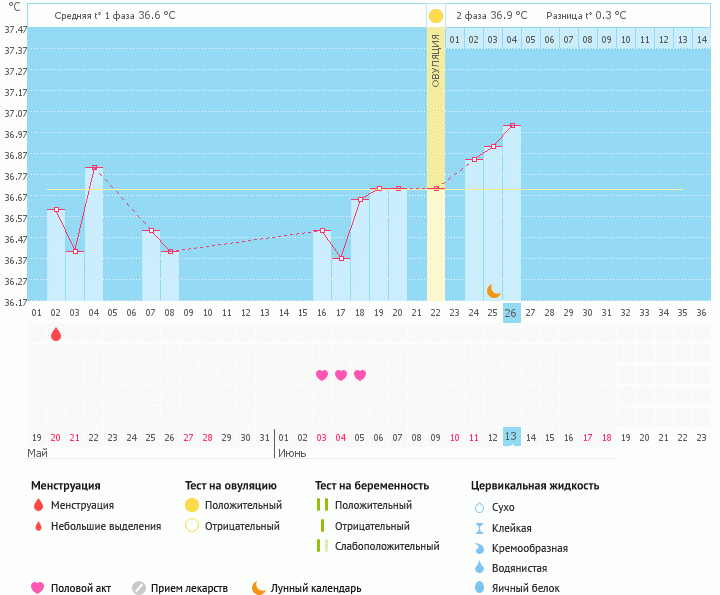Click the crescent moon icon in the chart
The height and width of the screenshot is (595, 720).
[x=494, y=291]
